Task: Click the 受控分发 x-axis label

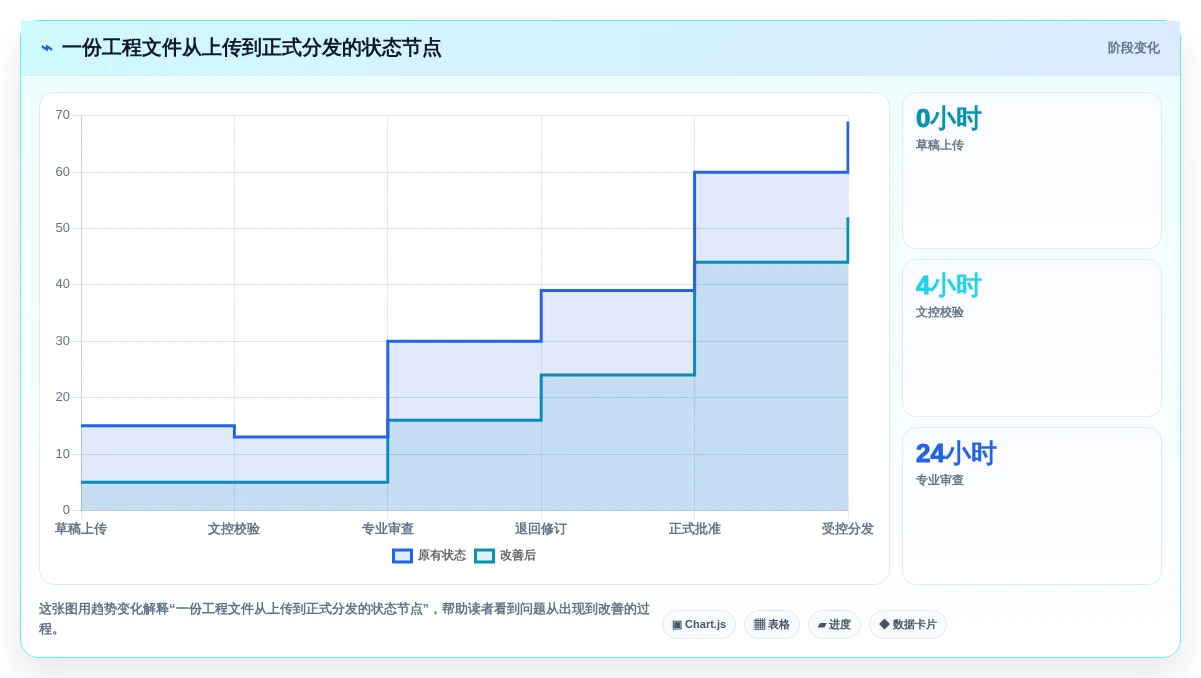Action: coord(848,528)
